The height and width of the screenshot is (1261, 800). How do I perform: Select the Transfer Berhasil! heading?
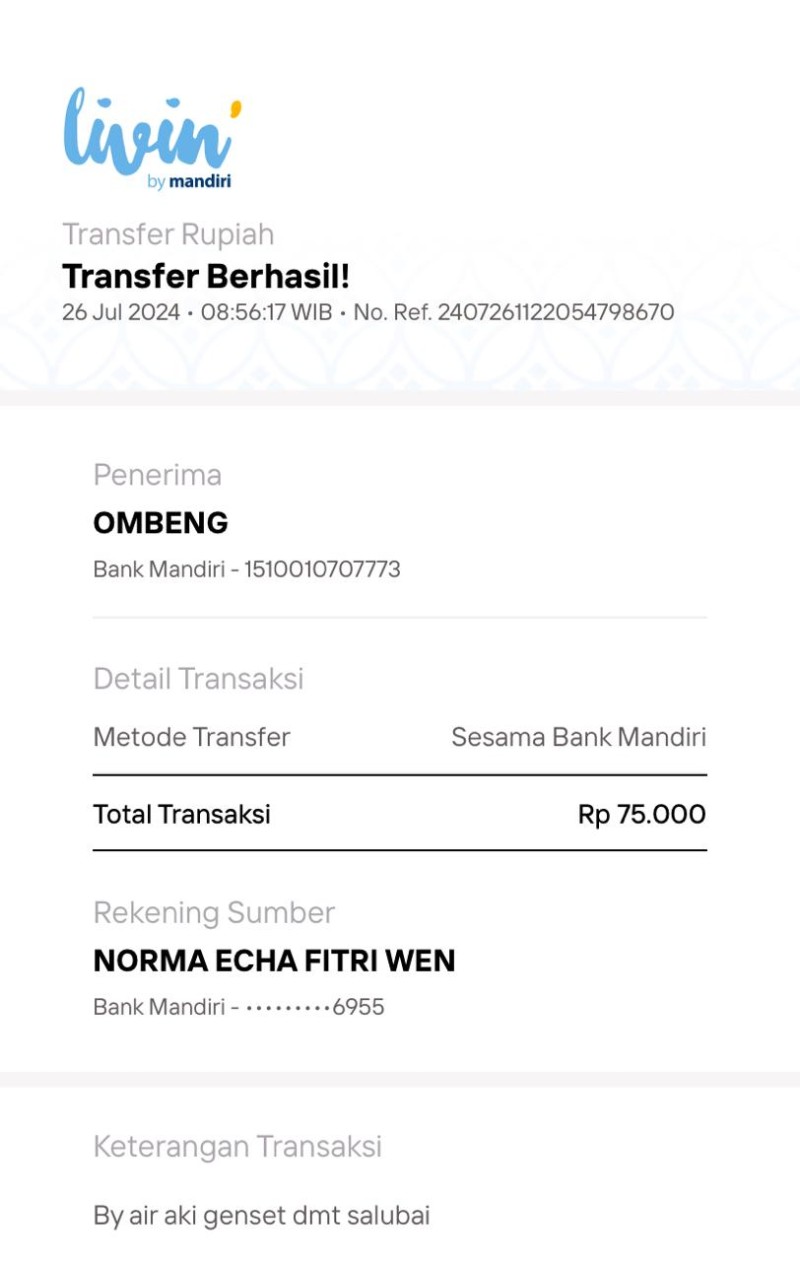click(x=206, y=276)
